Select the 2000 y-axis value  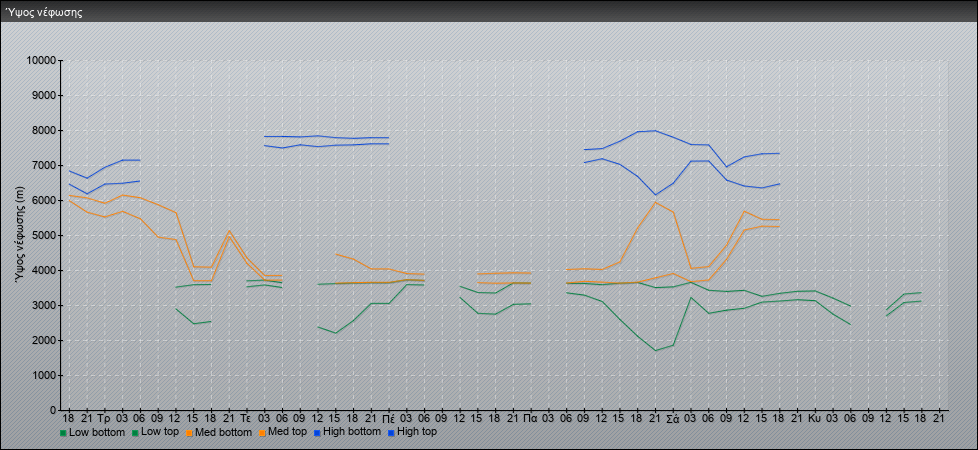tap(43, 340)
